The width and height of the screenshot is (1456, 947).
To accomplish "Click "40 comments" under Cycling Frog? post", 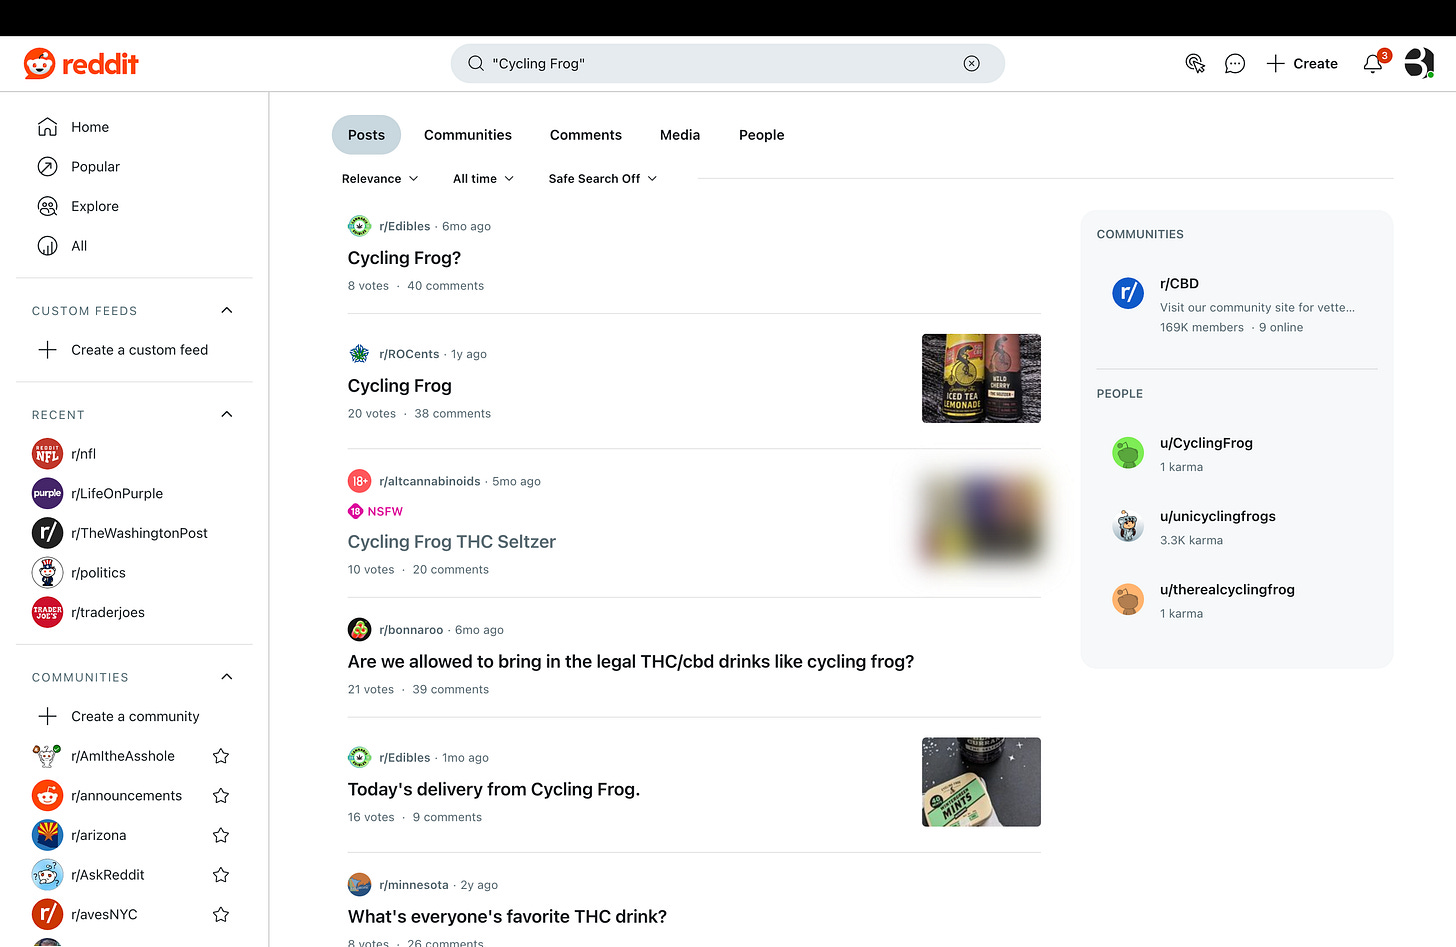I will point(446,286).
